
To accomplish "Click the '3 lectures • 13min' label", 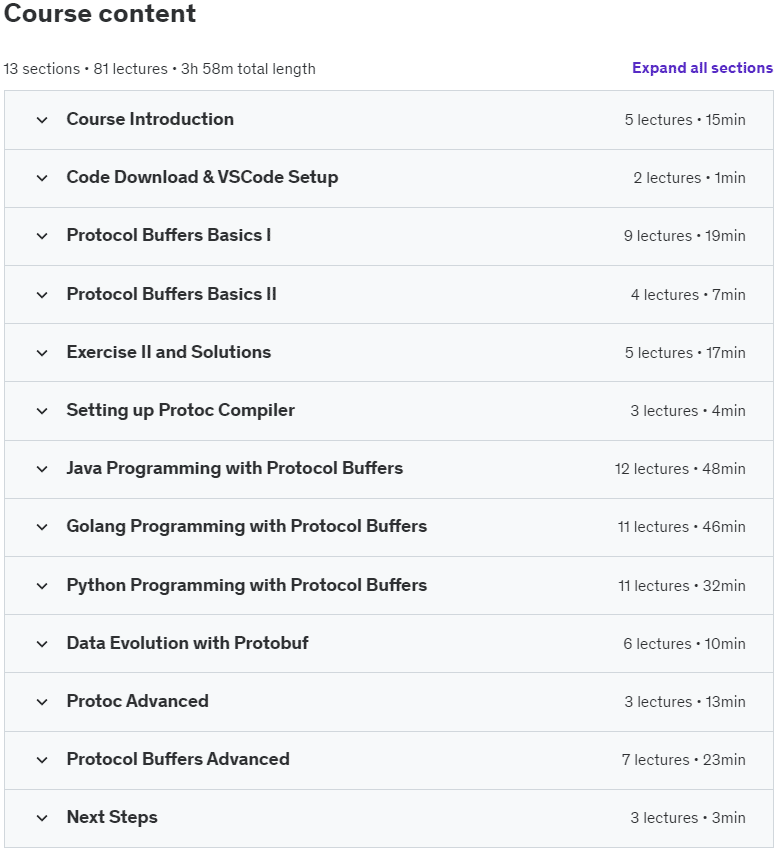I will point(685,702).
